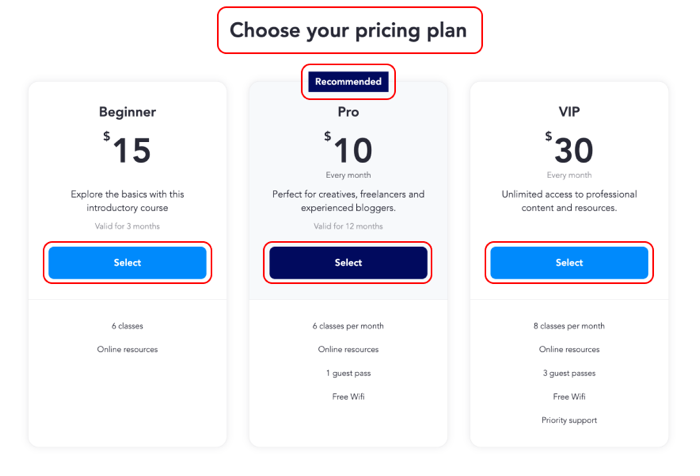The image size is (700, 476).
Task: Click the VIP plan title
Action: (x=569, y=112)
